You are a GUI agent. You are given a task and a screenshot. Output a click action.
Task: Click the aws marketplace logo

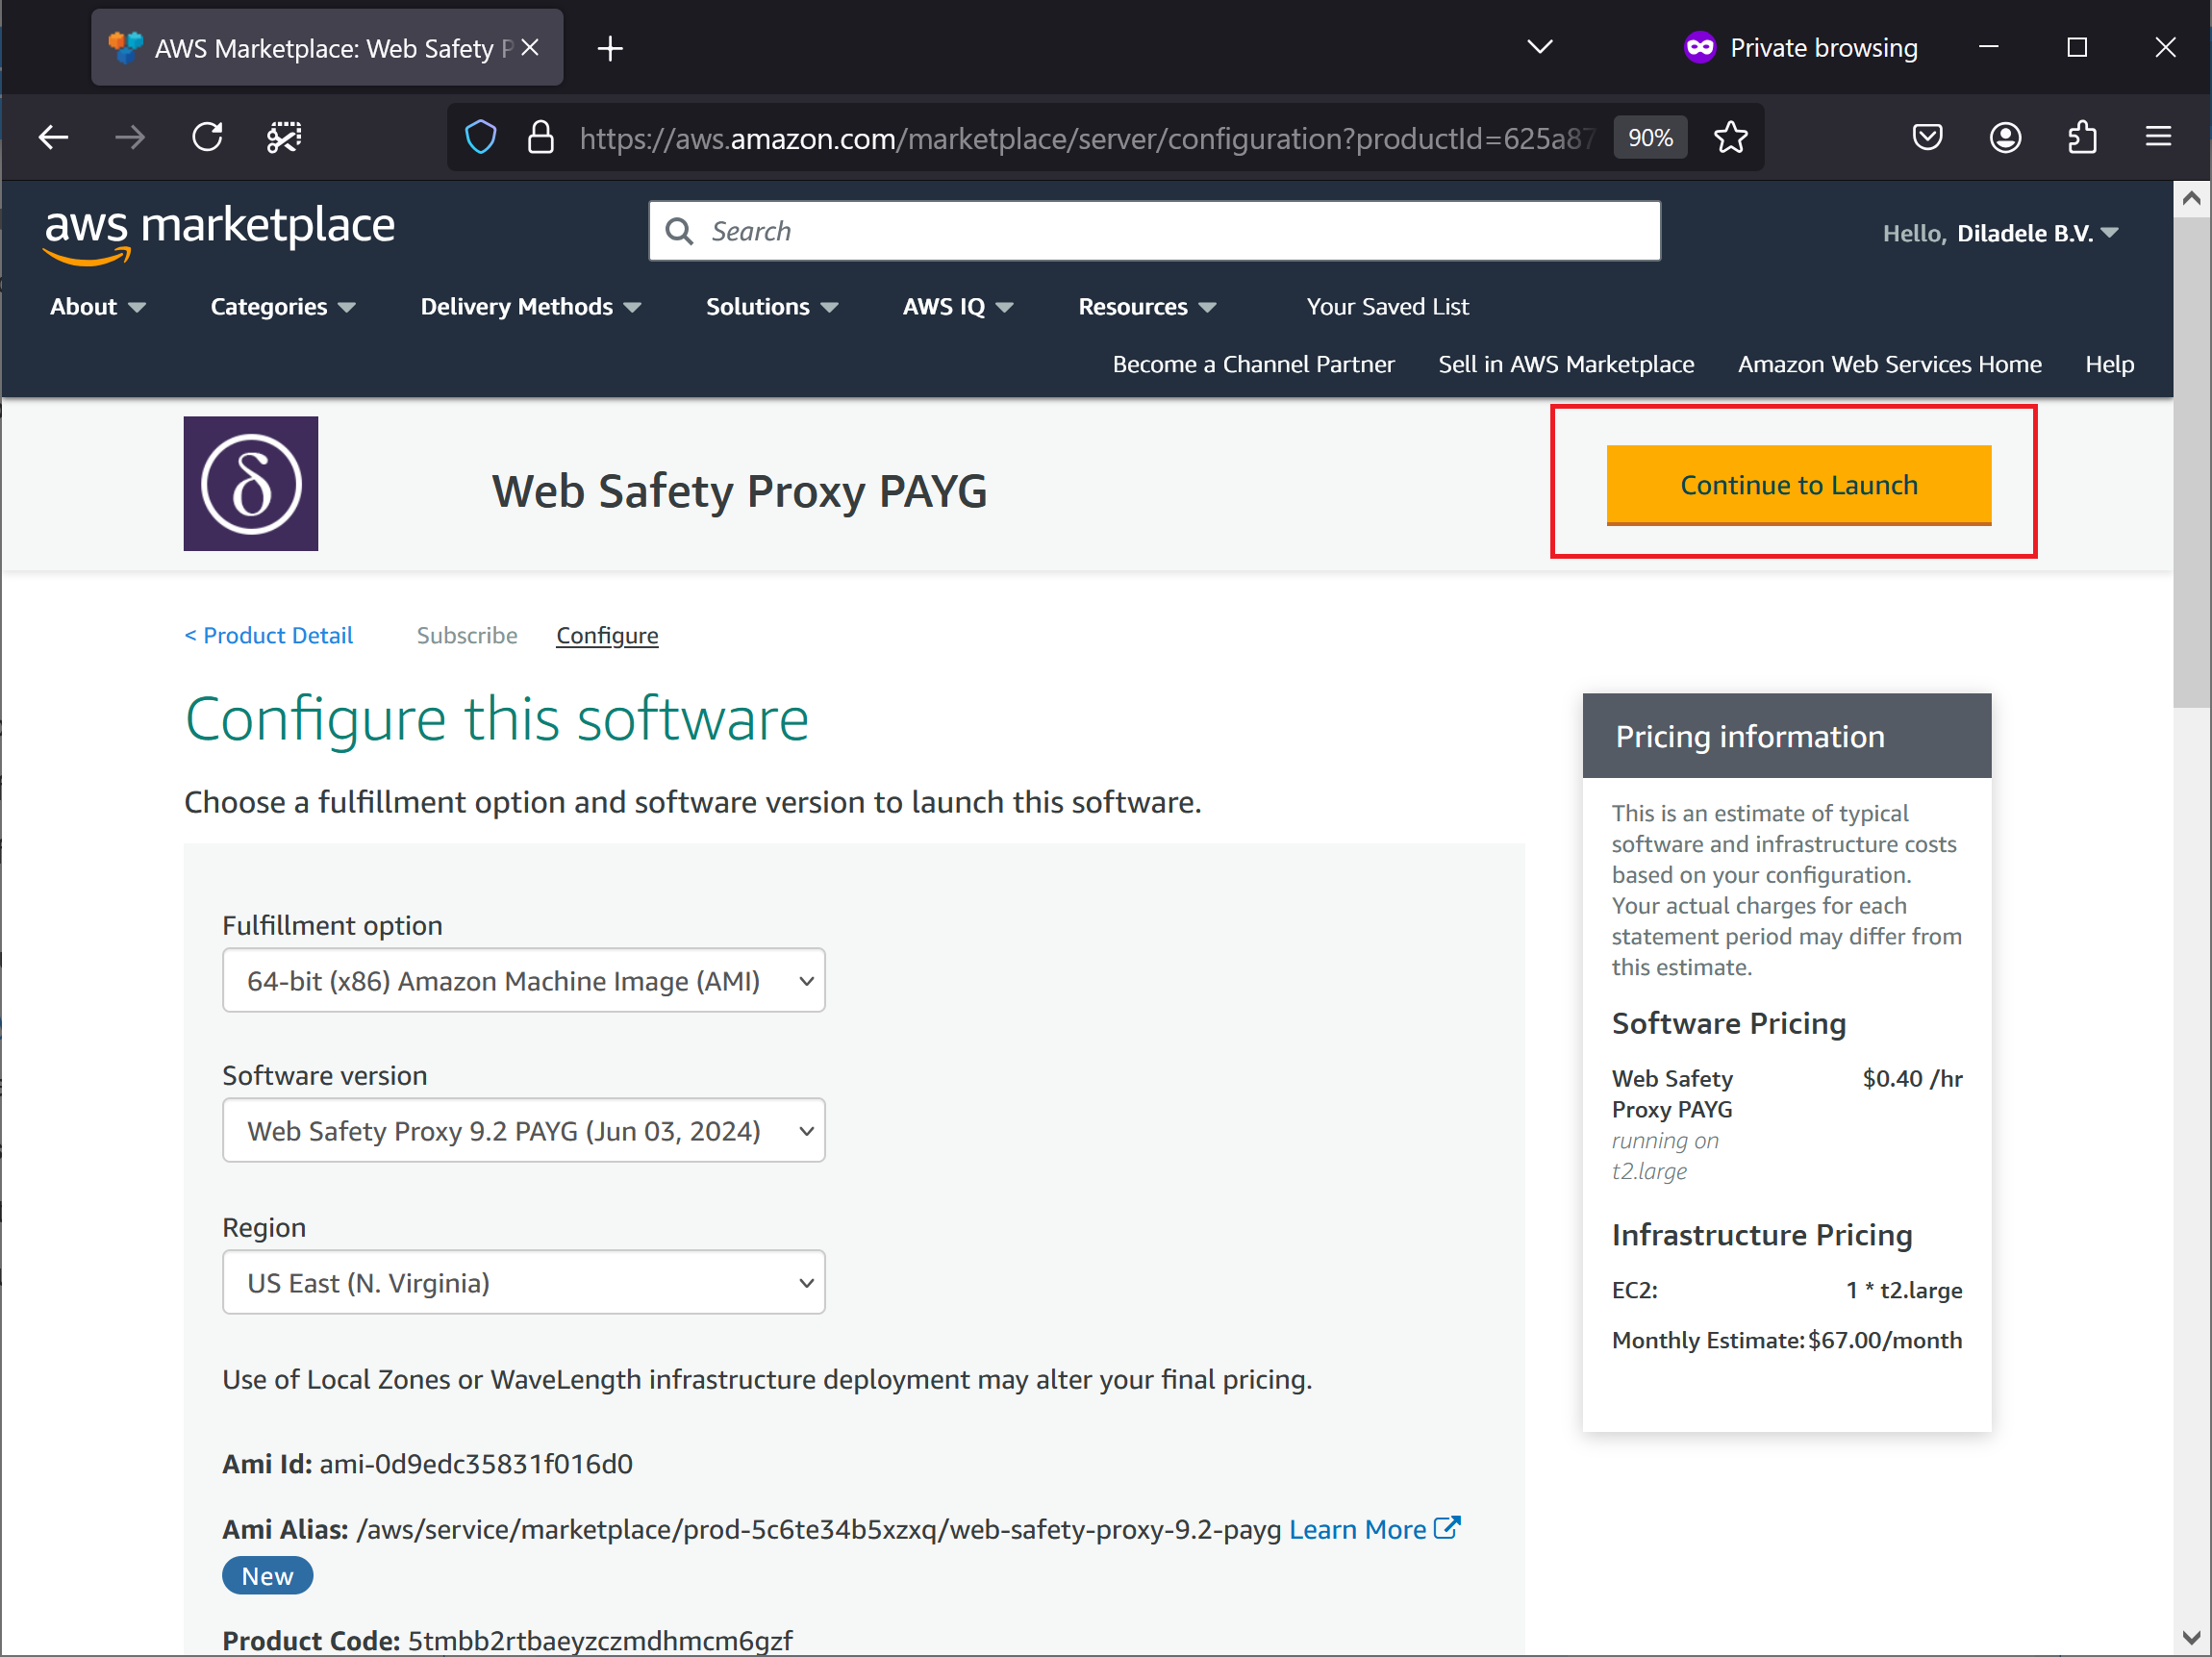219,234
